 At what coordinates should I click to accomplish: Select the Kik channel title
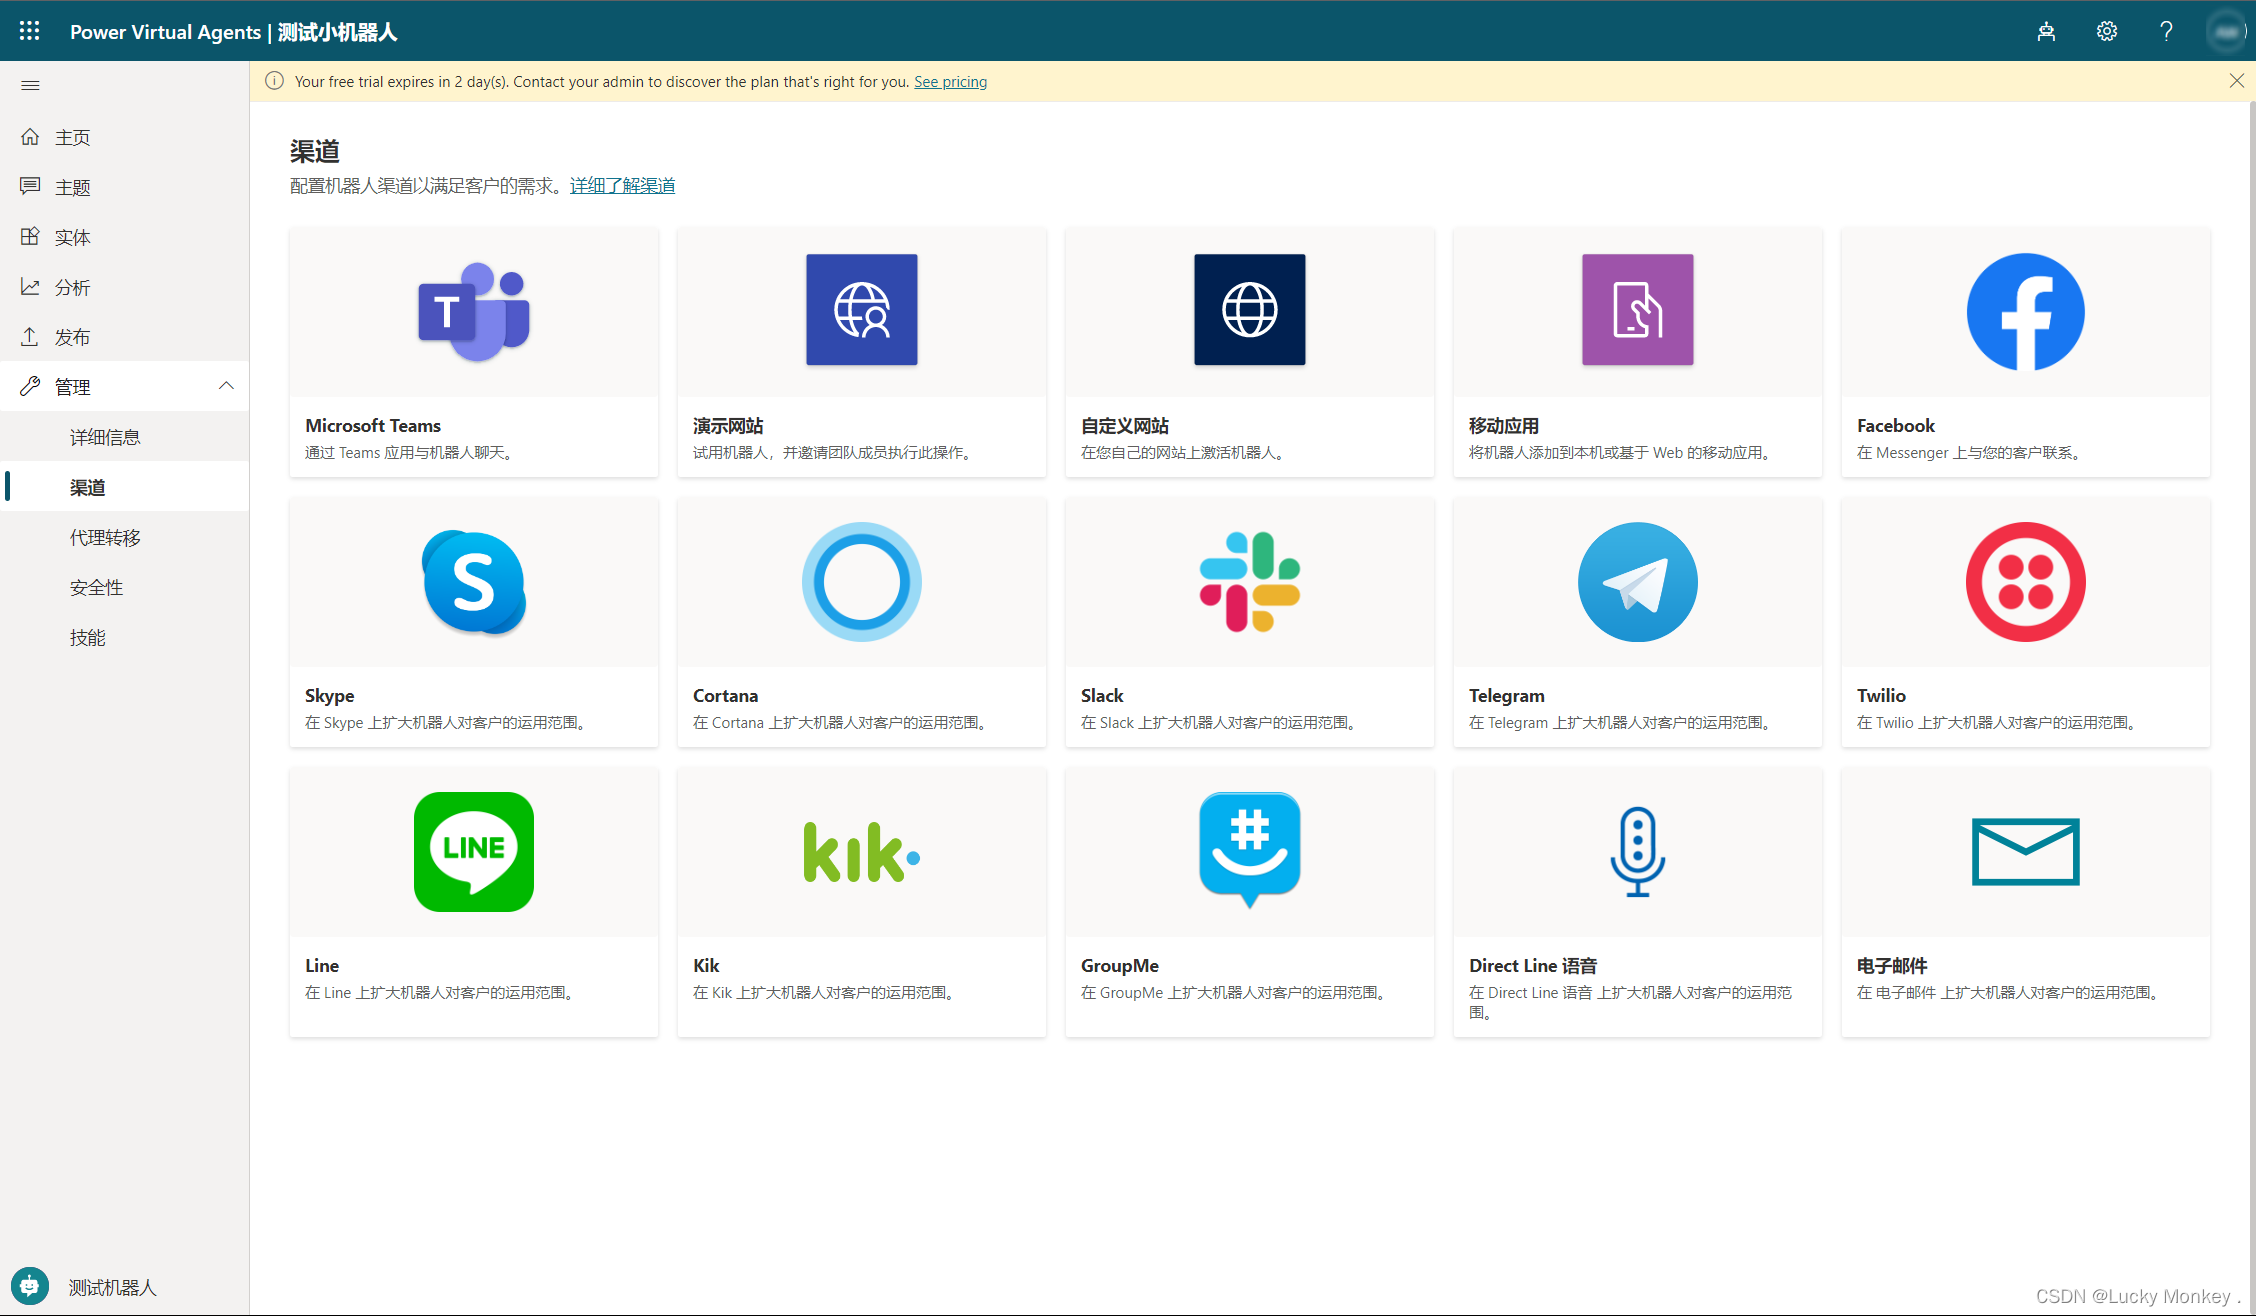[x=706, y=966]
